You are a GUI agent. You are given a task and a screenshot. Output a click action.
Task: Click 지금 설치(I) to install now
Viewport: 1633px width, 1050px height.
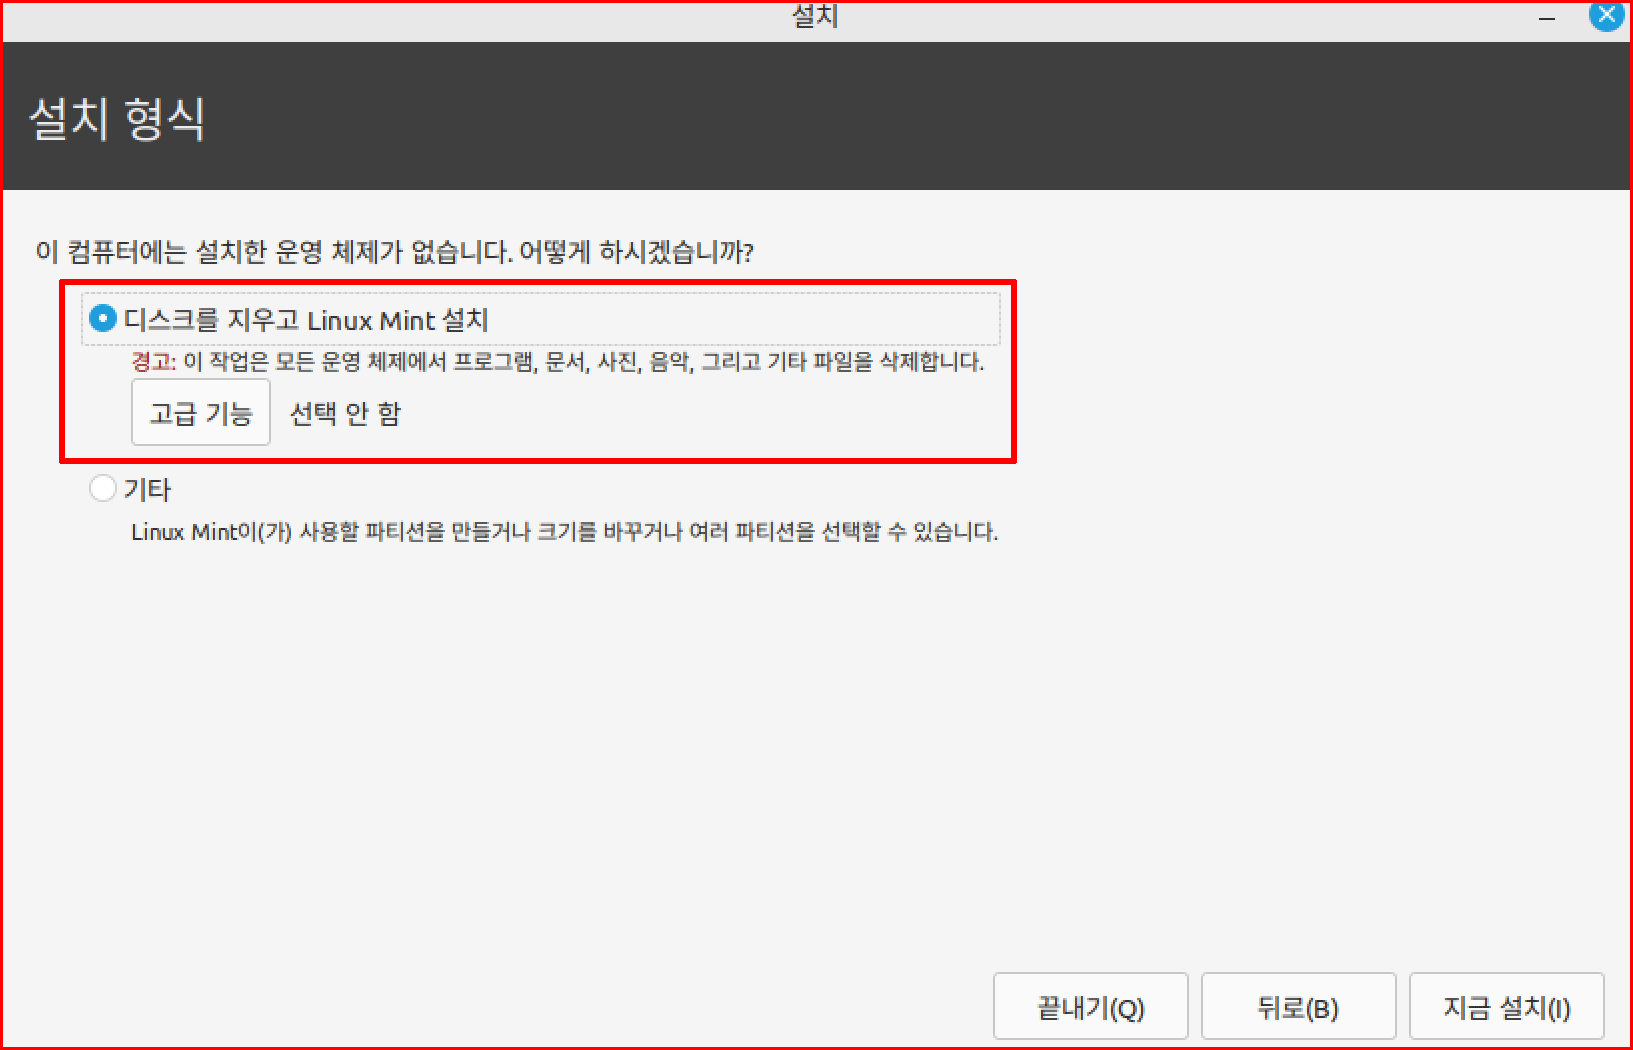(1506, 1007)
